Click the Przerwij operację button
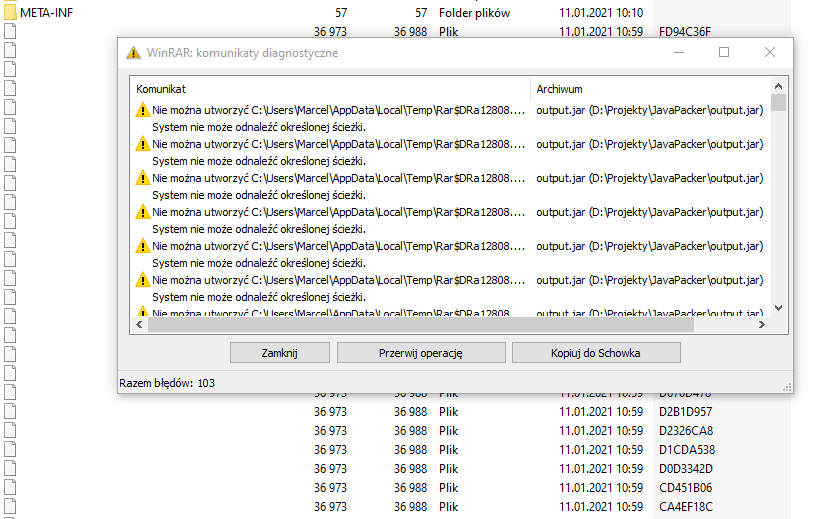The width and height of the screenshot is (818, 519). point(421,353)
